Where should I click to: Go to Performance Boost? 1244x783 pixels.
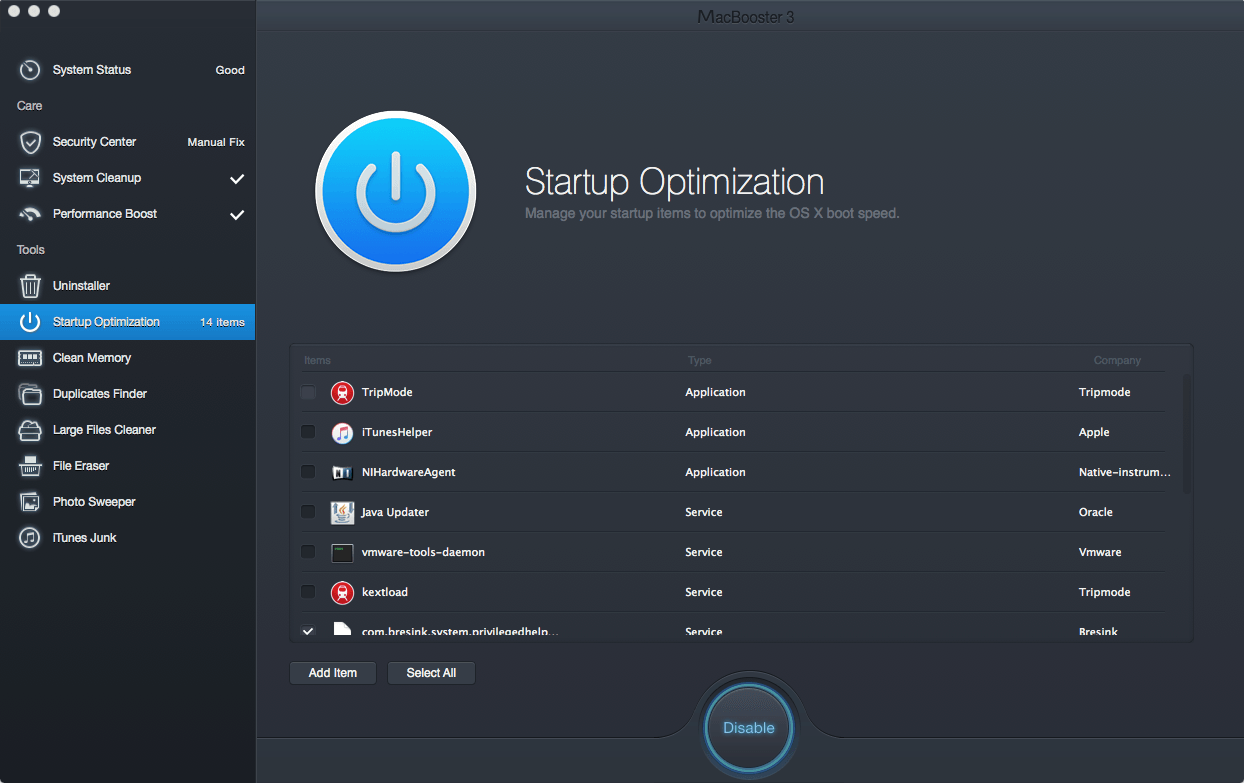(x=127, y=214)
